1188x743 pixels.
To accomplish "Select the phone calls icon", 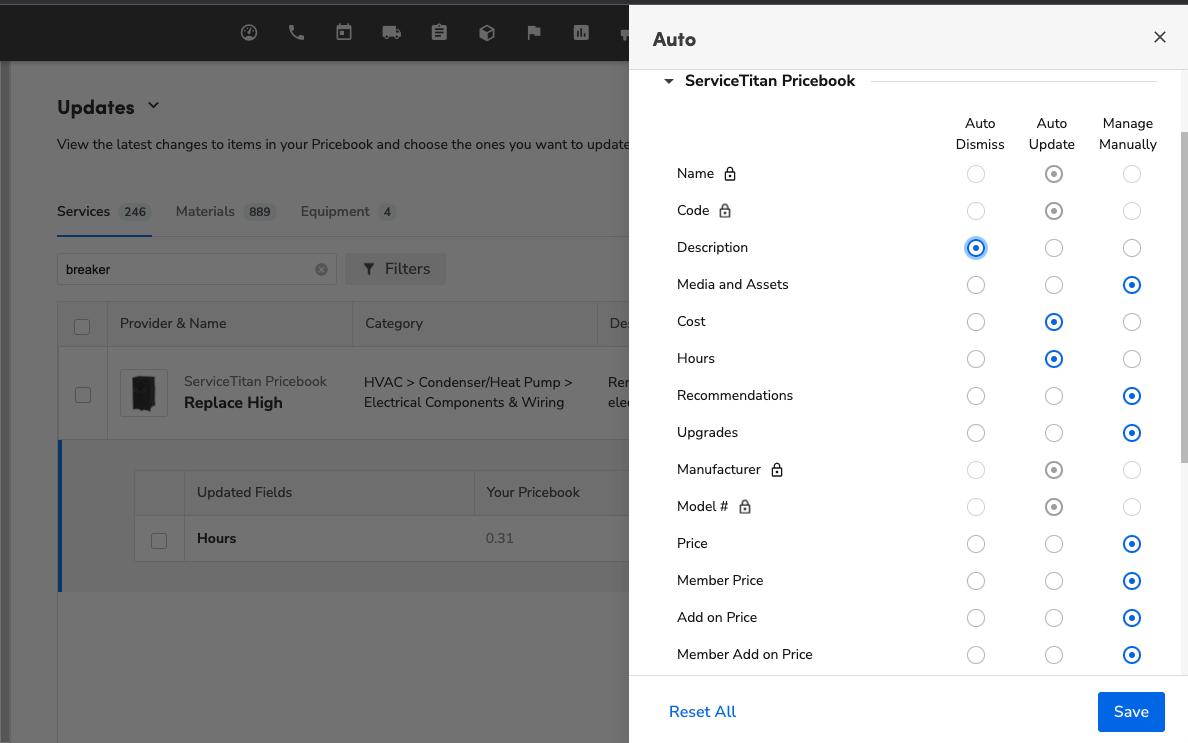I will pos(296,32).
